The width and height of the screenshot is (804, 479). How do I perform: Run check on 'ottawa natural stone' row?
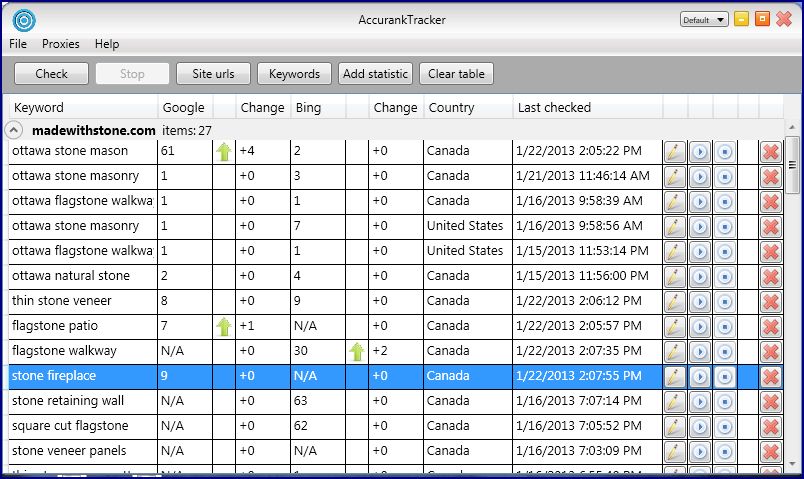[699, 277]
